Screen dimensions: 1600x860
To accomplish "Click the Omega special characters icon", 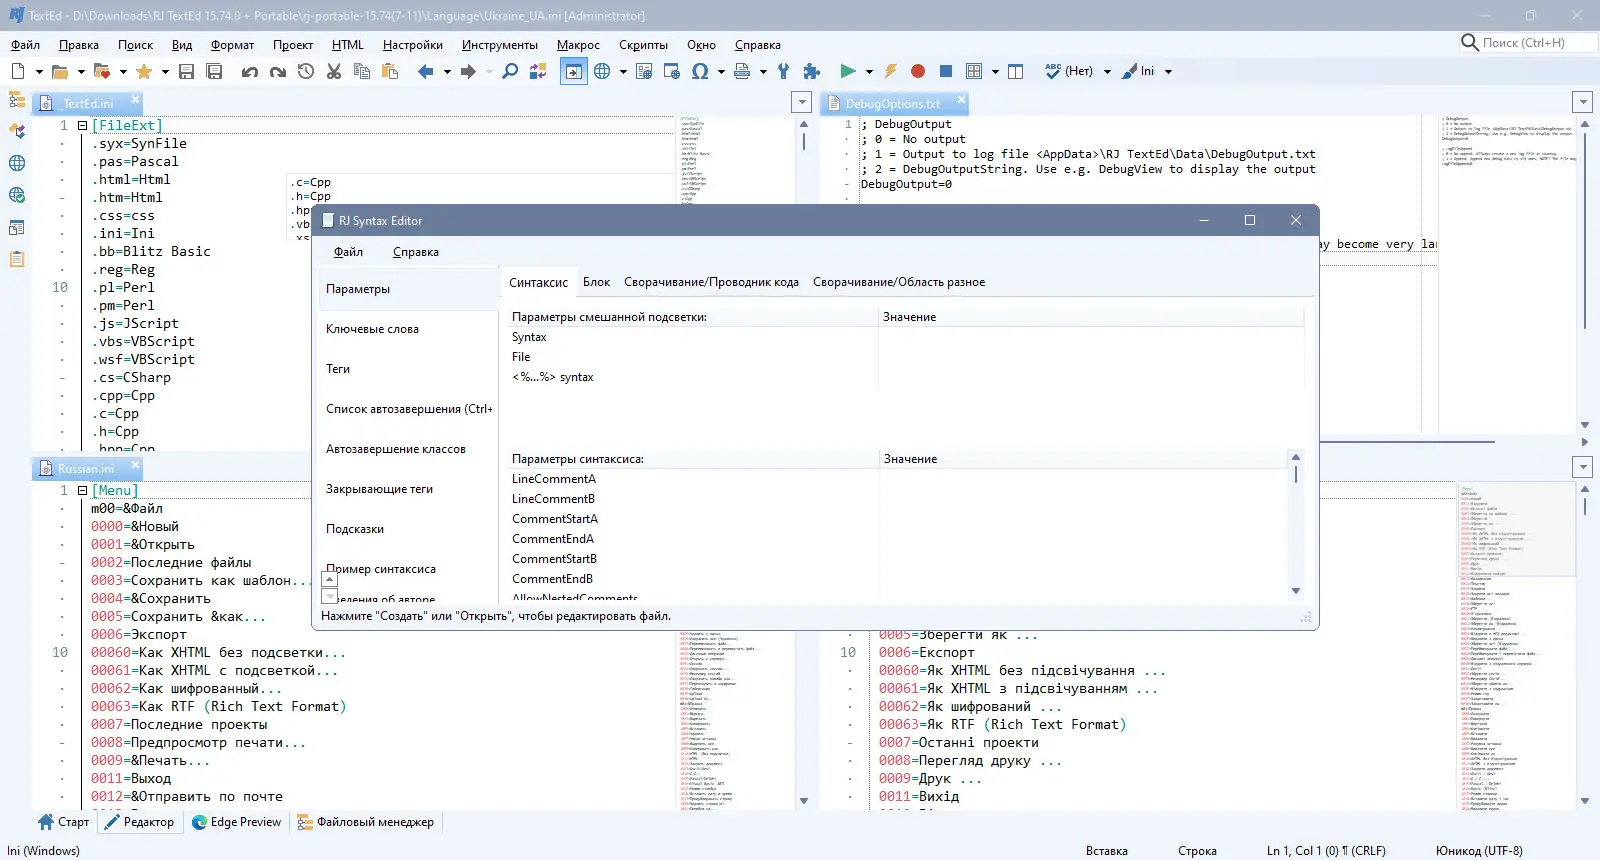I will coord(700,71).
